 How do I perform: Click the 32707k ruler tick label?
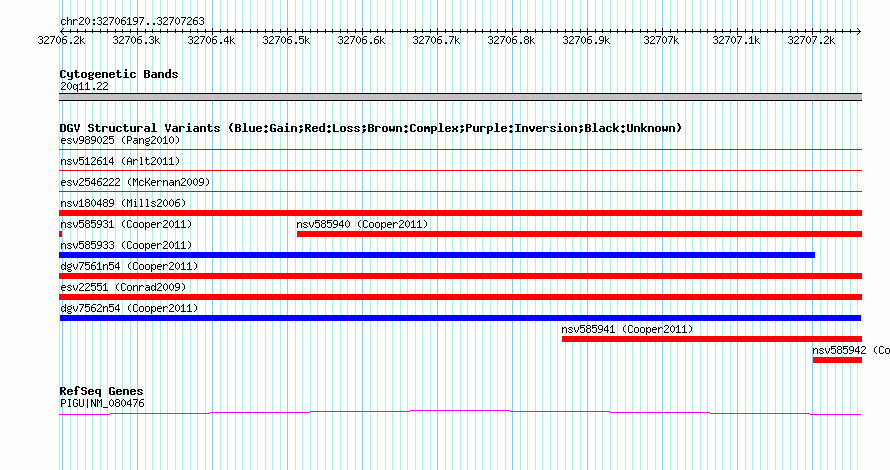click(661, 40)
